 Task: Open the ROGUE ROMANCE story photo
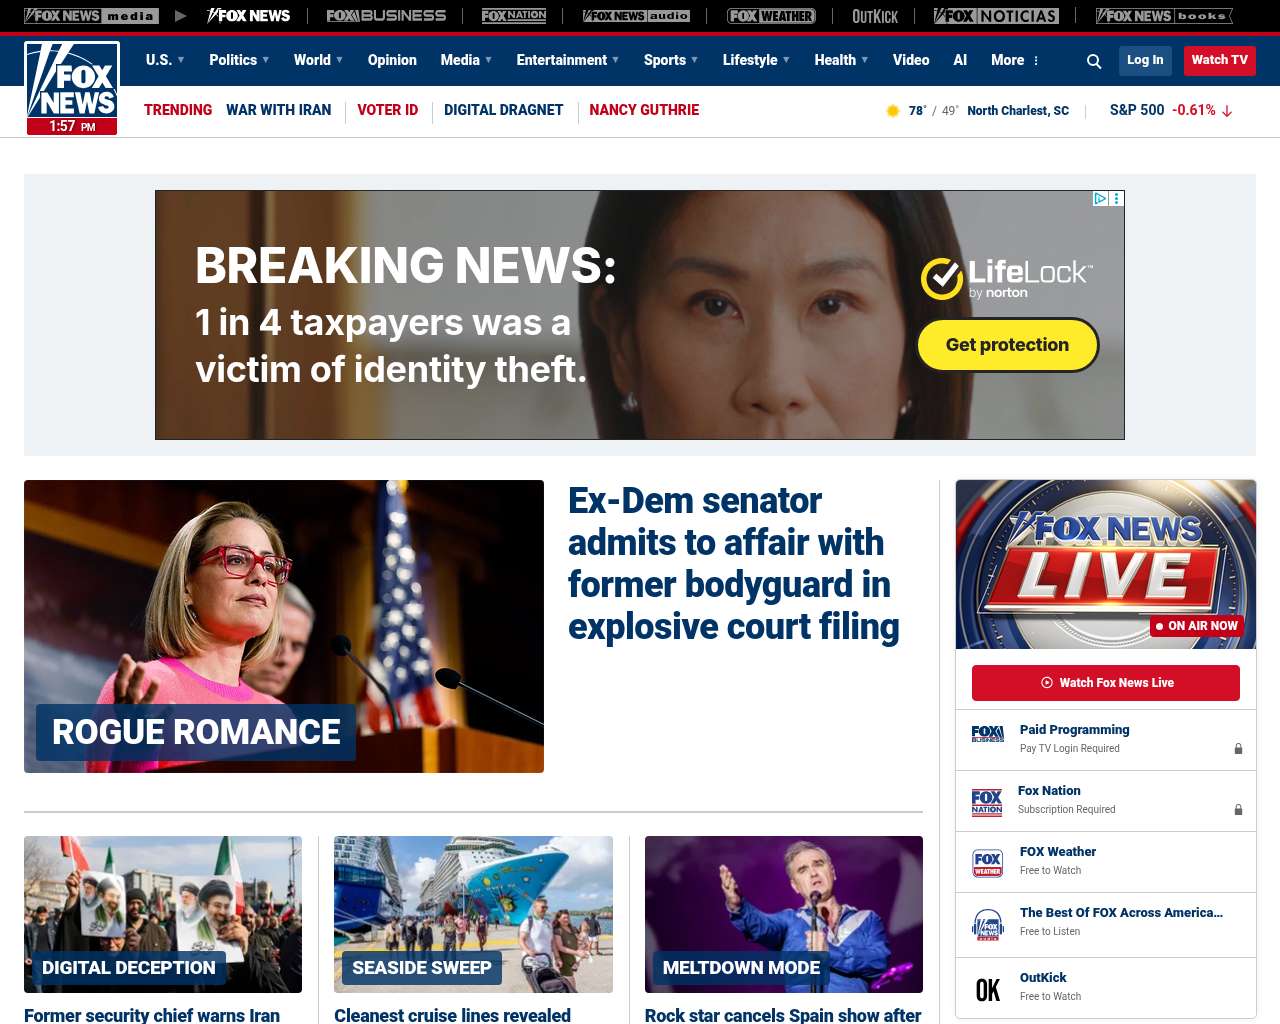tap(284, 626)
